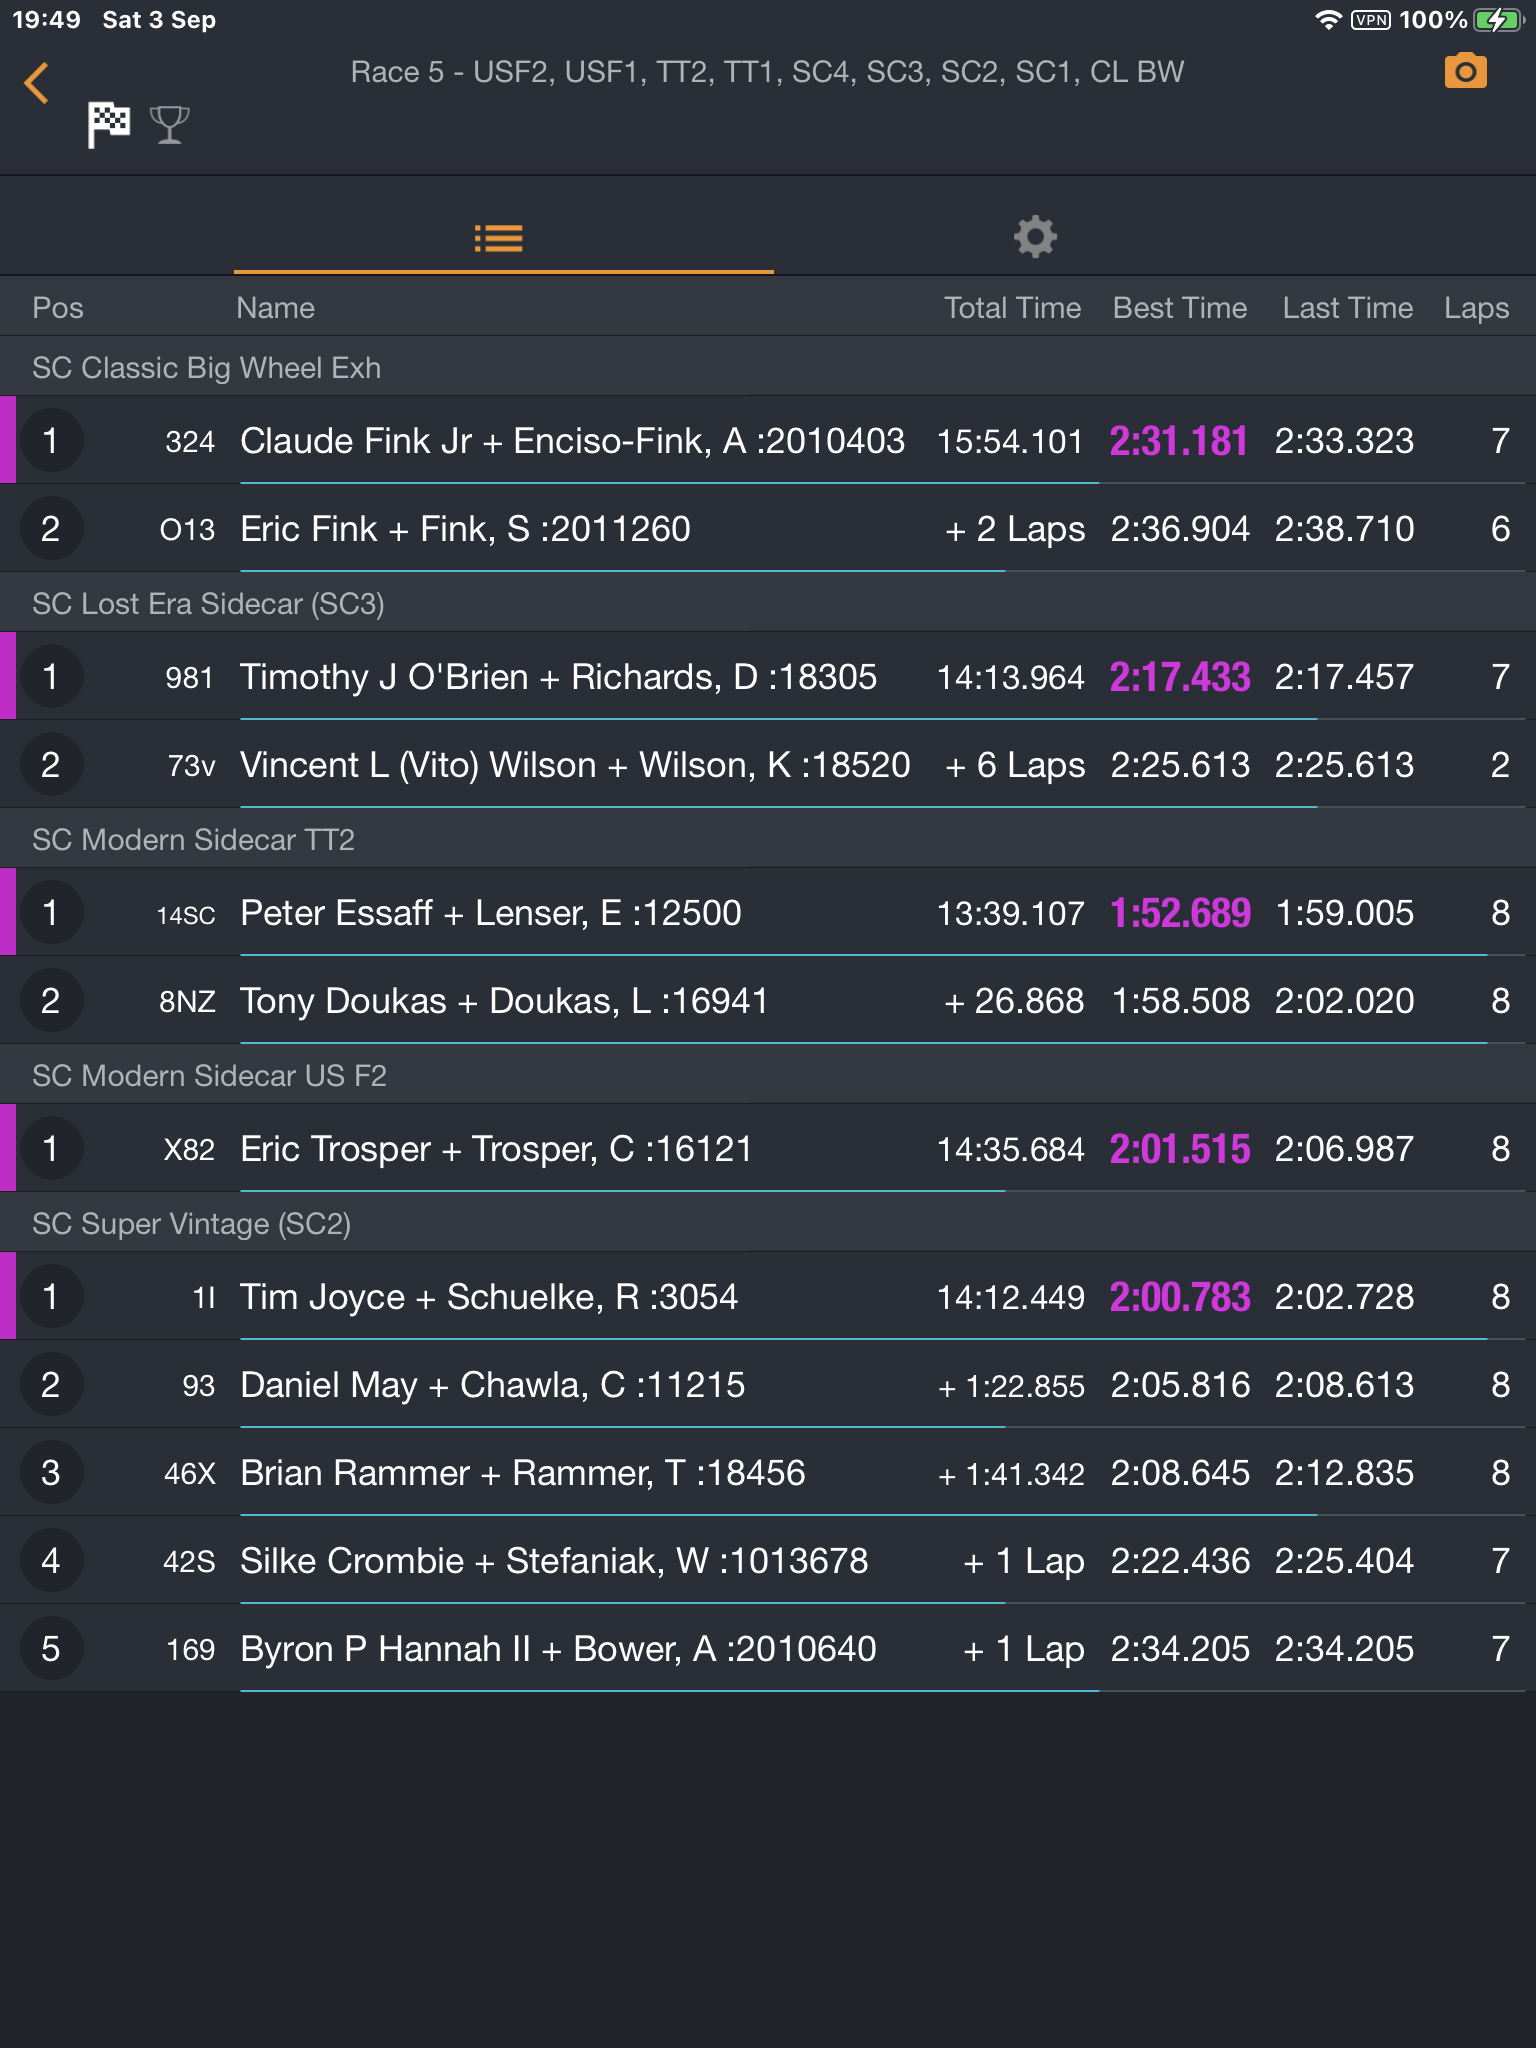The height and width of the screenshot is (2048, 1536).
Task: Select the trophy icon
Action: 170,125
